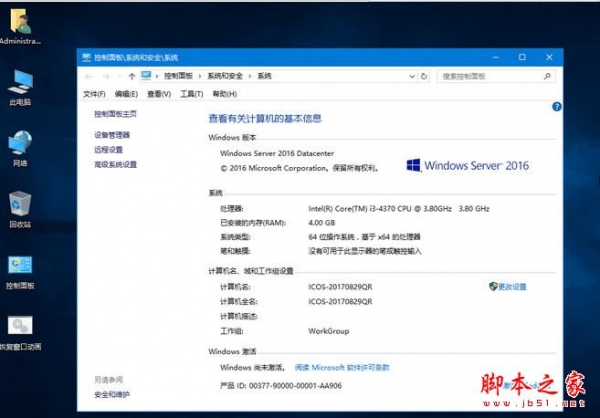Click the shield icon beside 更改设置
The height and width of the screenshot is (418, 600).
click(493, 286)
